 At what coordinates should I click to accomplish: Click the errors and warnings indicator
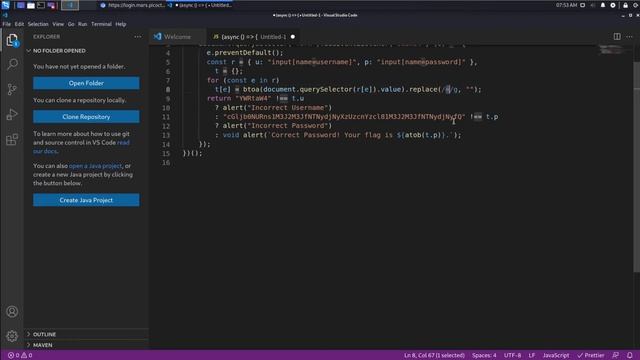pos(20,356)
